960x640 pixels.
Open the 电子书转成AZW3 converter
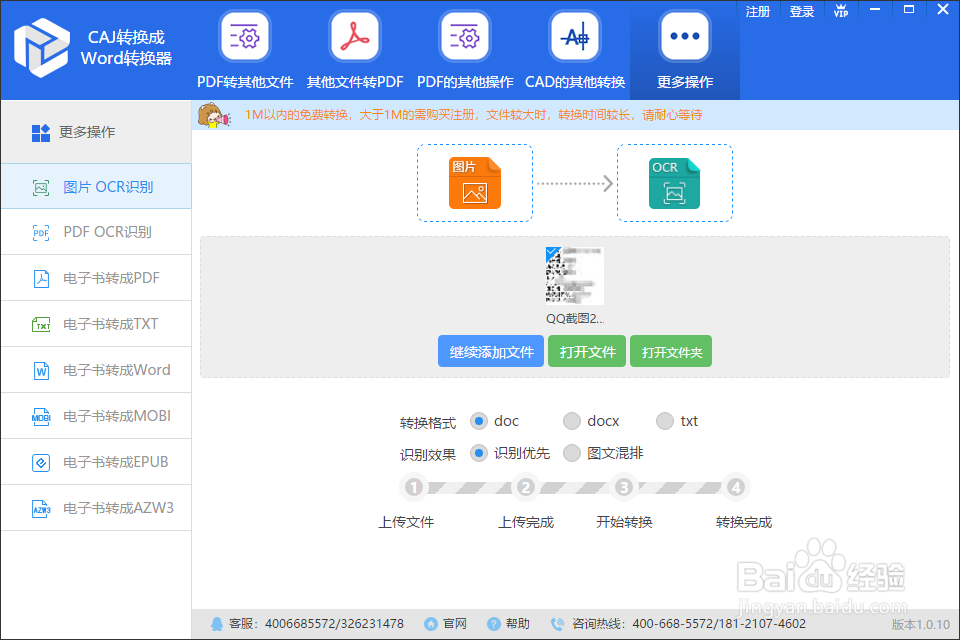tap(95, 508)
